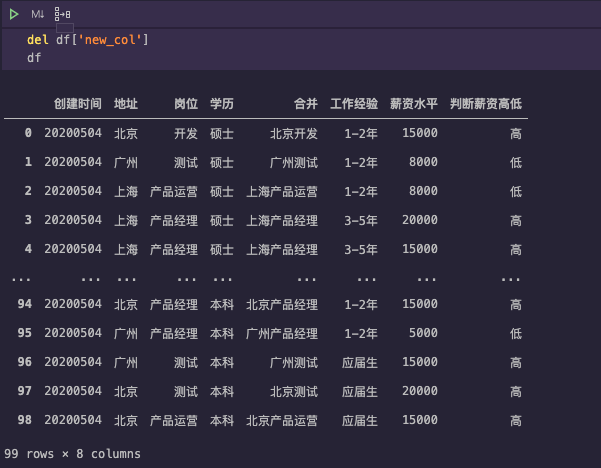
Task: Click the 合并 column header
Action: coord(305,104)
